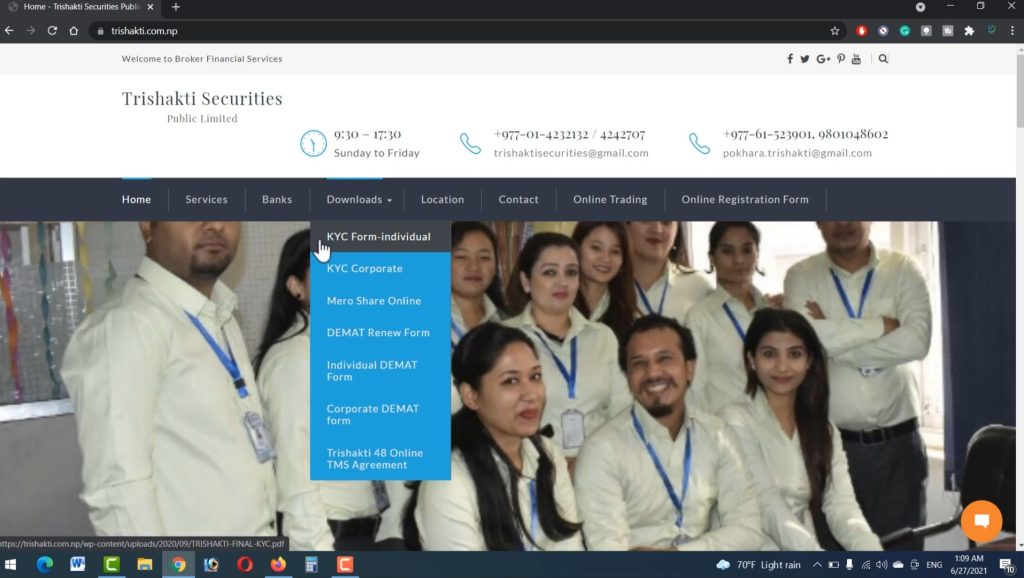This screenshot has width=1024, height=578.
Task: Open the Pinterest social icon
Action: (840, 59)
